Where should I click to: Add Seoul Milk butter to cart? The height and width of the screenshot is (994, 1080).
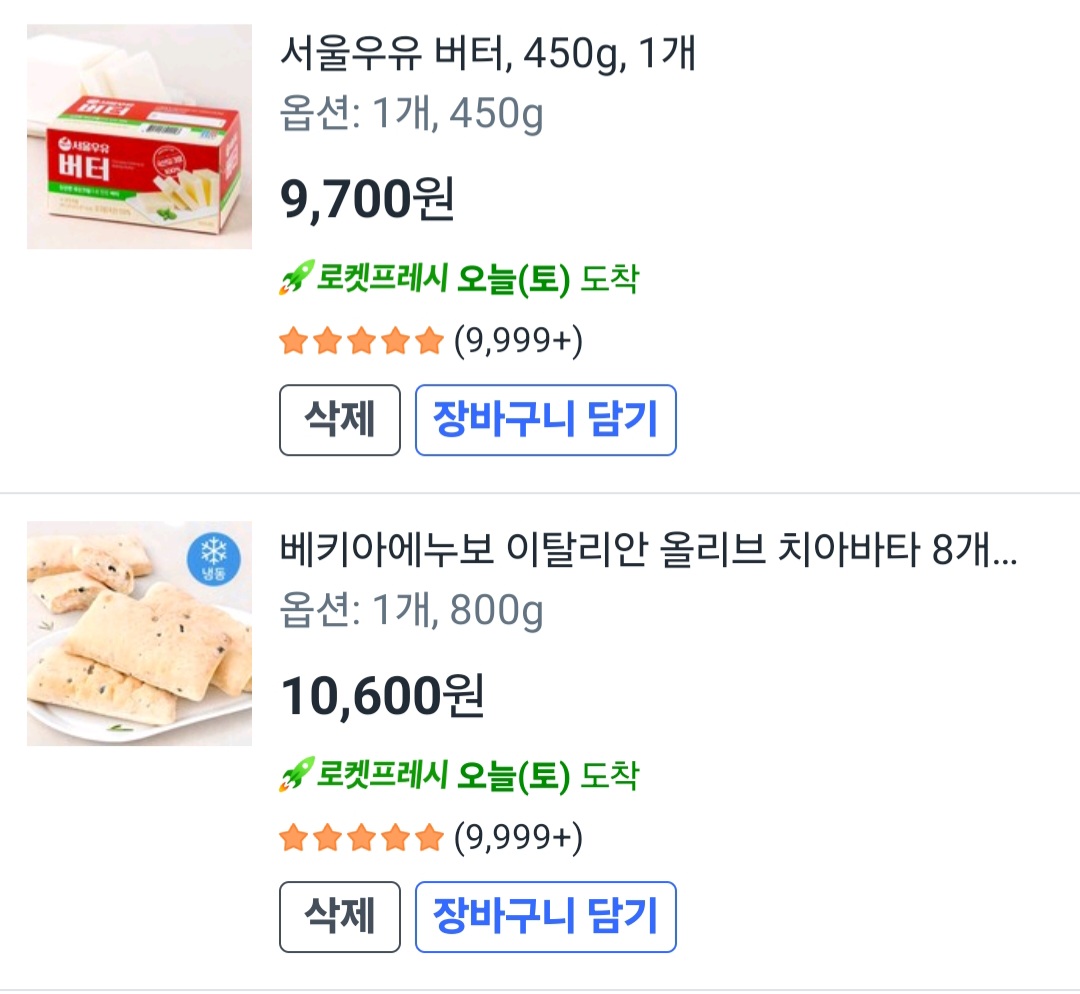click(x=545, y=420)
